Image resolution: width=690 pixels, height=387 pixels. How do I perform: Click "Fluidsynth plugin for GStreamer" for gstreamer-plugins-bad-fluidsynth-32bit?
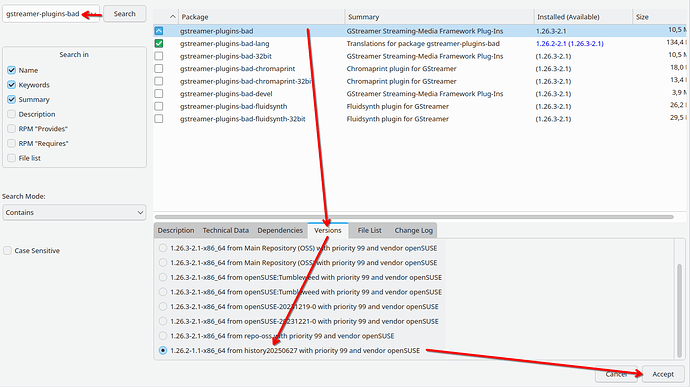(x=397, y=119)
